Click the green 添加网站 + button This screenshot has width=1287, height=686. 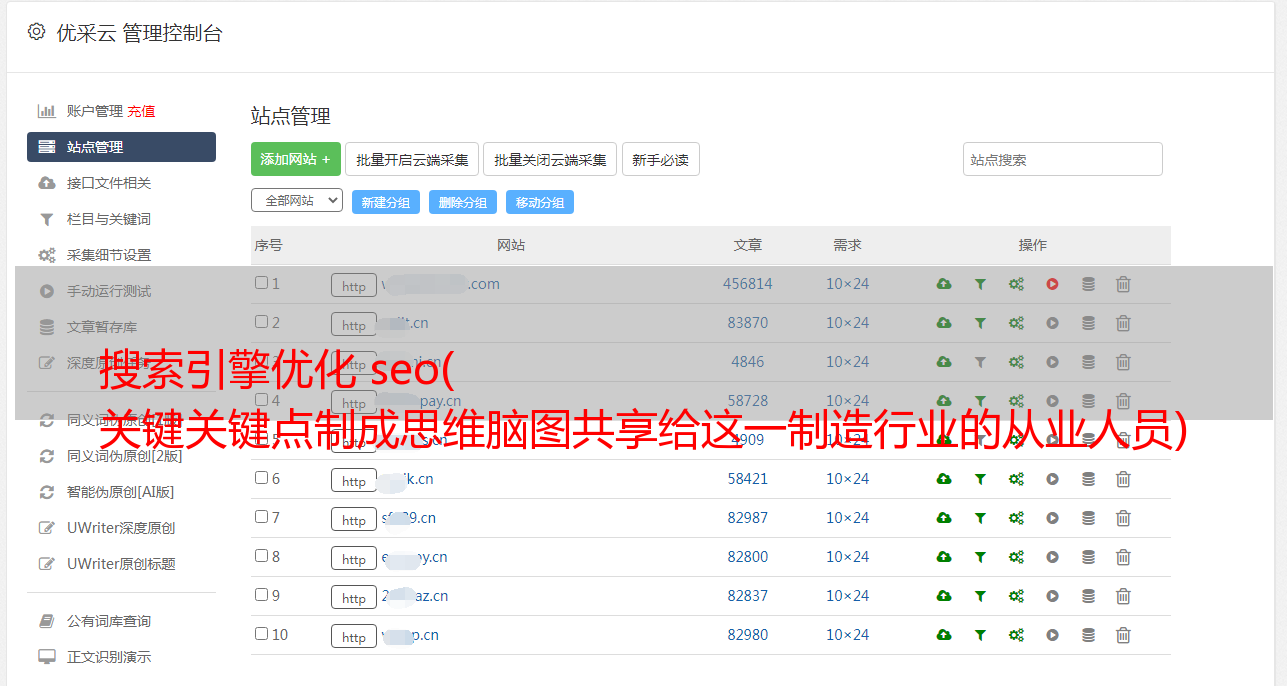[x=296, y=159]
